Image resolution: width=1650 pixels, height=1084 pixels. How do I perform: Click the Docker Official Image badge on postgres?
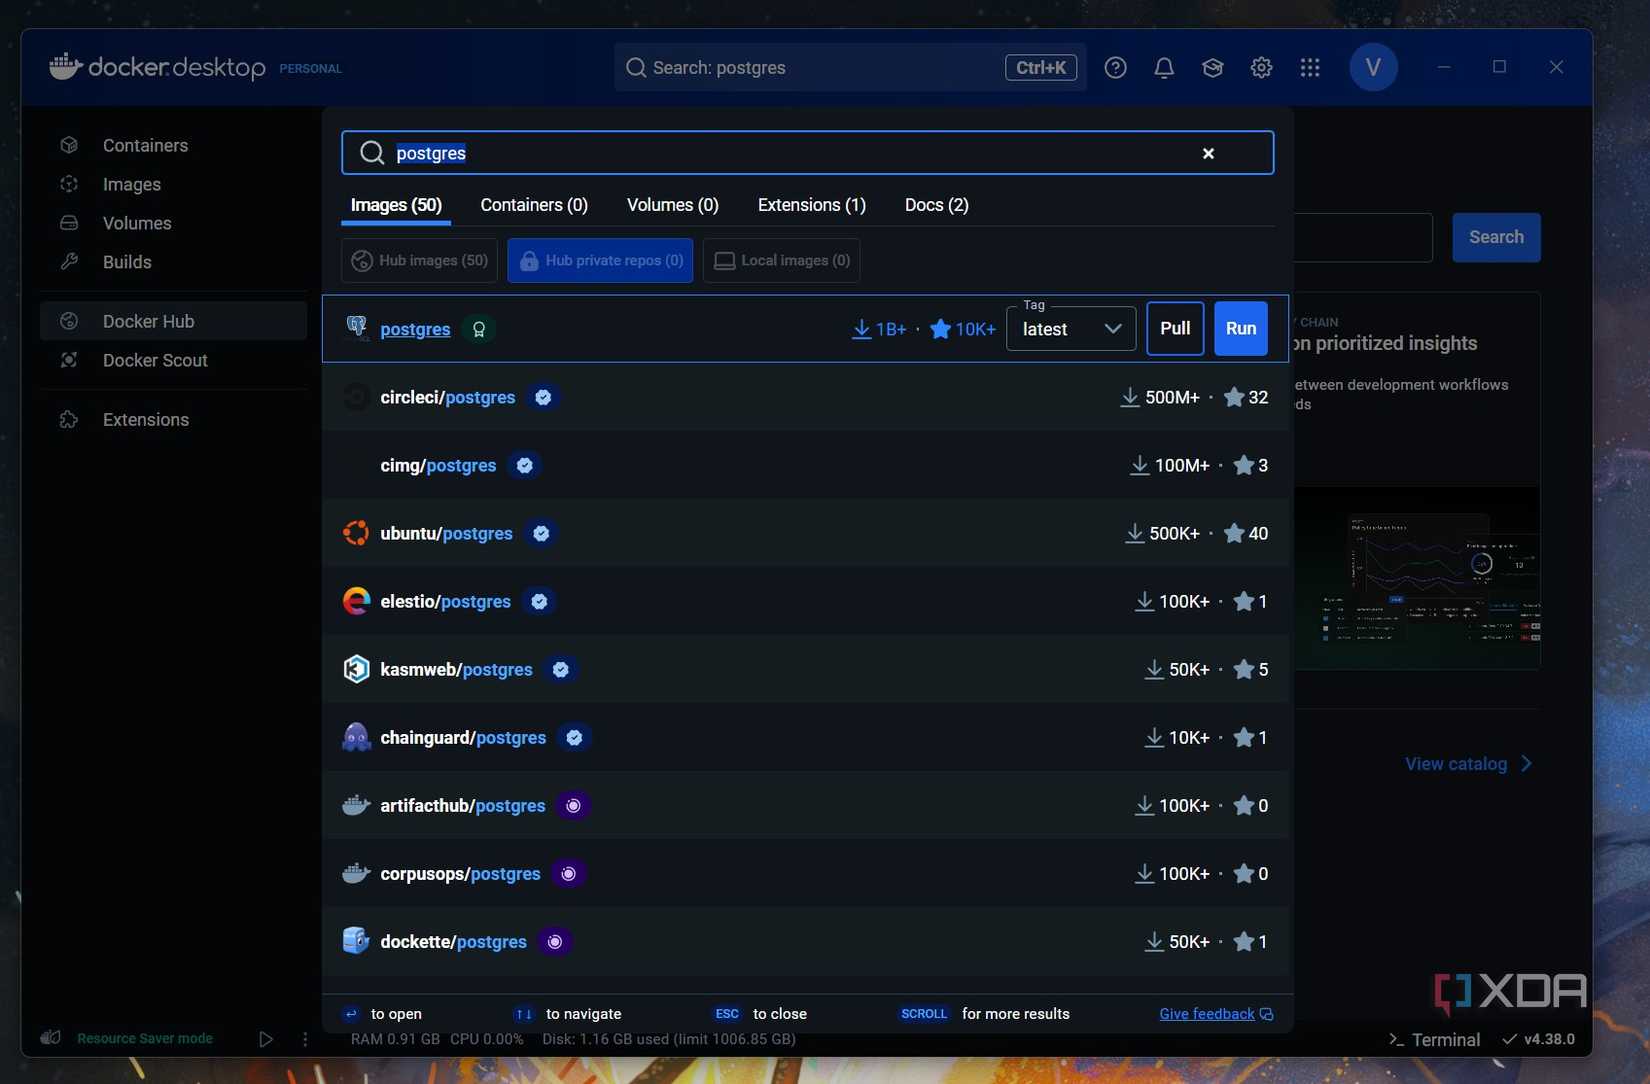click(x=479, y=329)
